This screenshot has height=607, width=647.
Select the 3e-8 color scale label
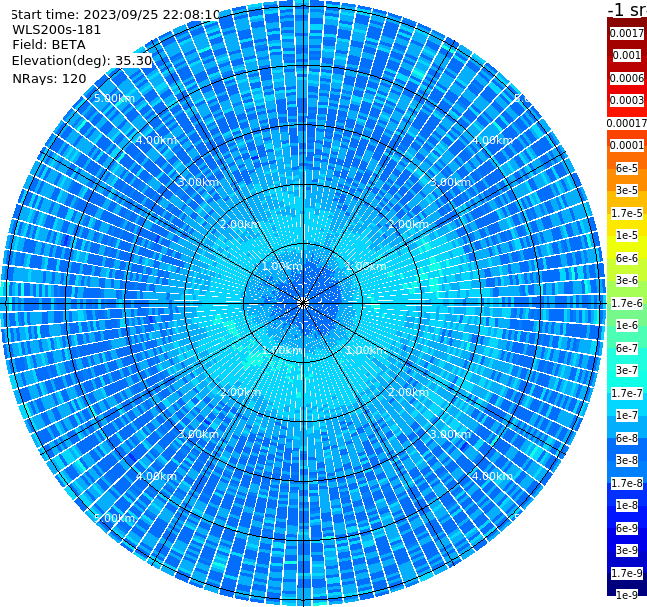pos(627,460)
